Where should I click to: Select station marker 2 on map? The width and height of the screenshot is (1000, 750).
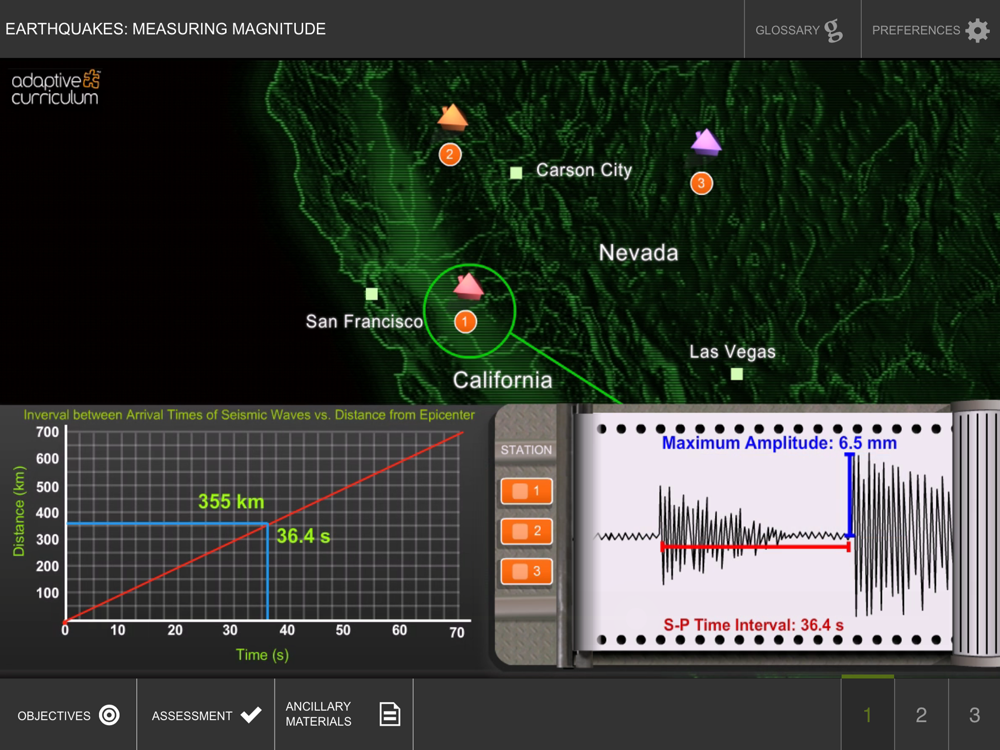(450, 154)
